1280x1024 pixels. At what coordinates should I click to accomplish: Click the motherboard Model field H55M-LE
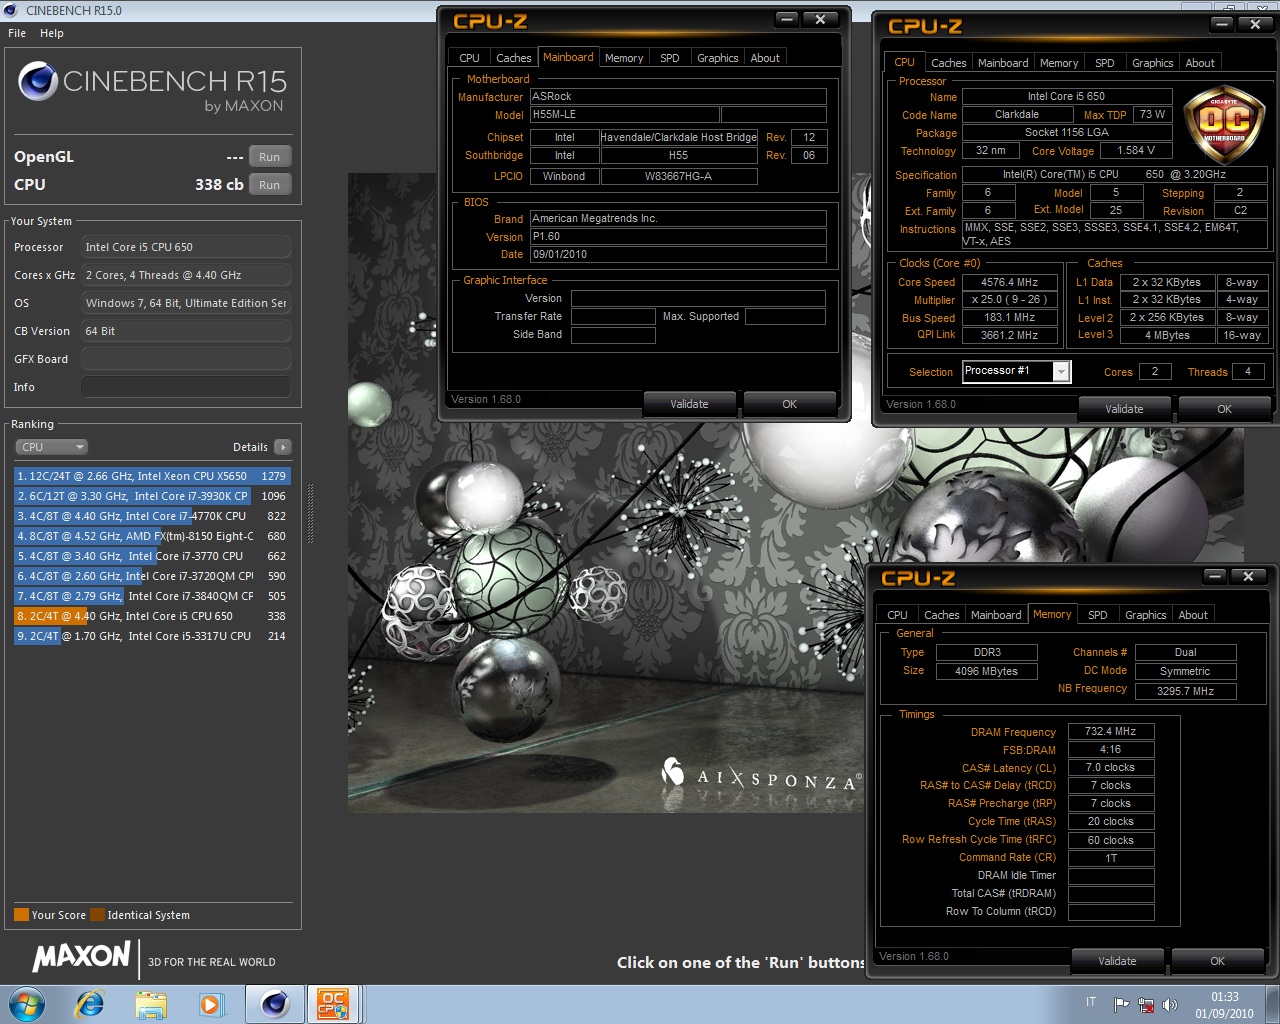click(x=624, y=115)
